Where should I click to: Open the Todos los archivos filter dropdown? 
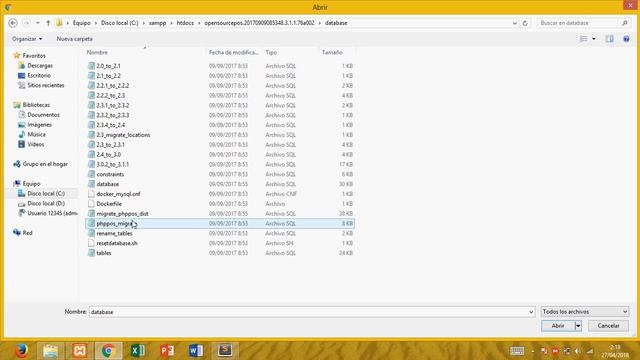point(584,312)
